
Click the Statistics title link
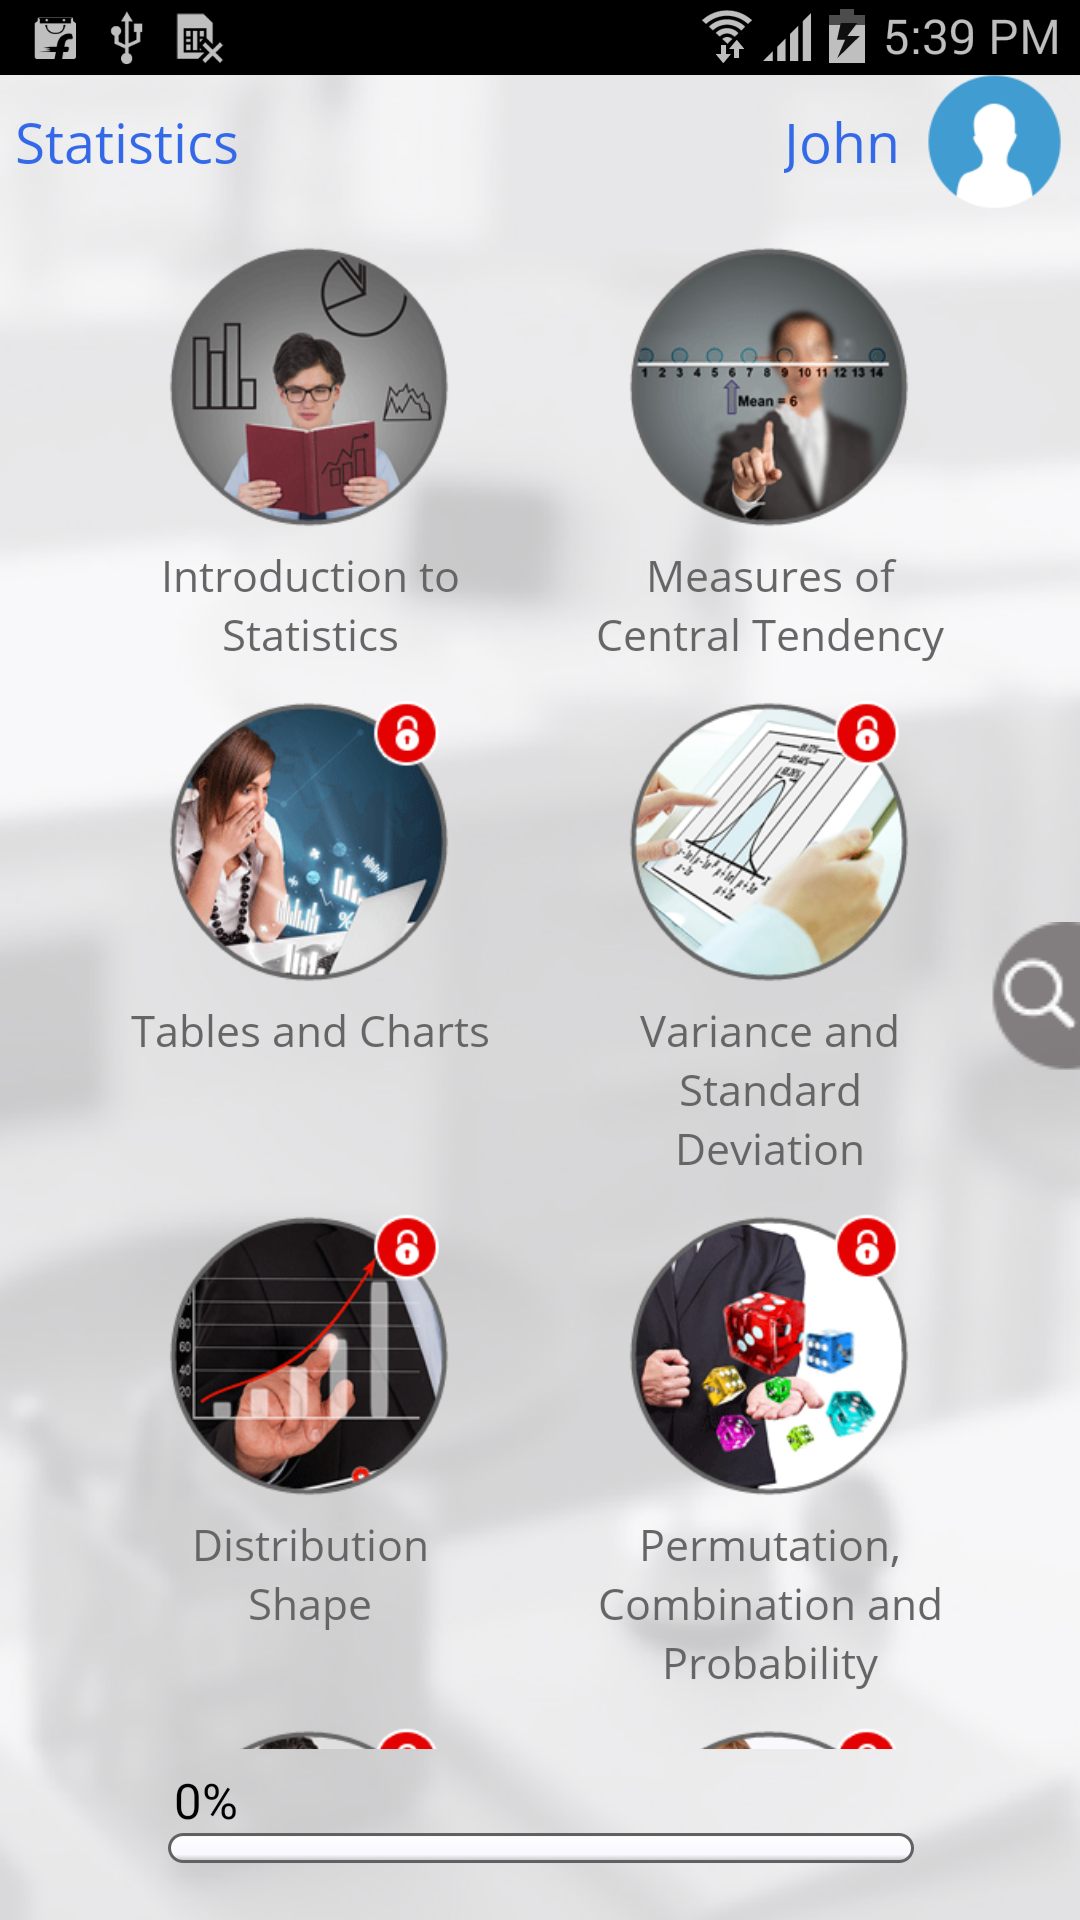[127, 144]
